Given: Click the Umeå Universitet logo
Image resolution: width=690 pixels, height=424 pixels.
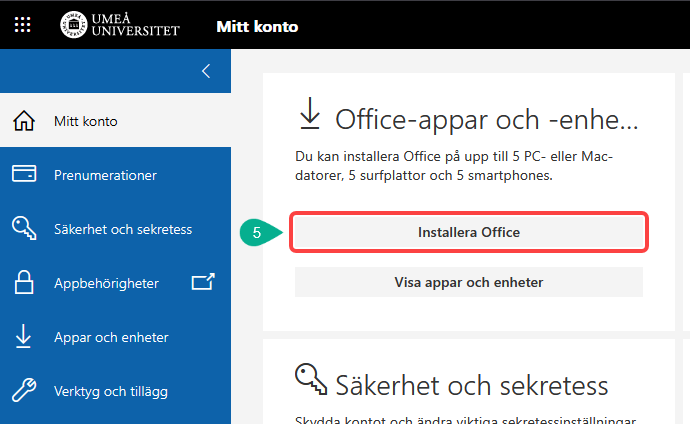Looking at the screenshot, I should pyautogui.click(x=120, y=25).
